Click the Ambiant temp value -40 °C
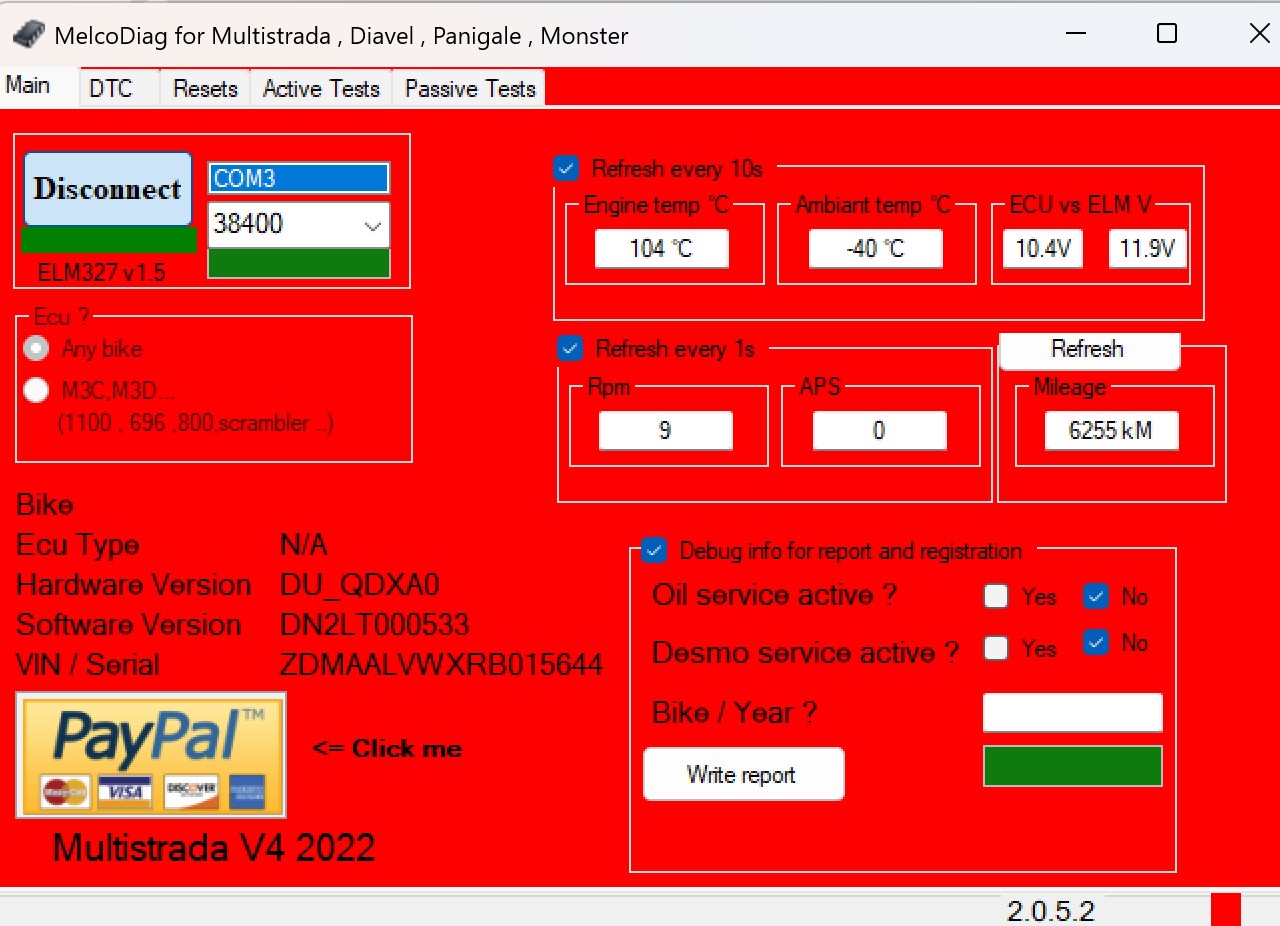Screen dimensions: 1280x926 (876, 248)
